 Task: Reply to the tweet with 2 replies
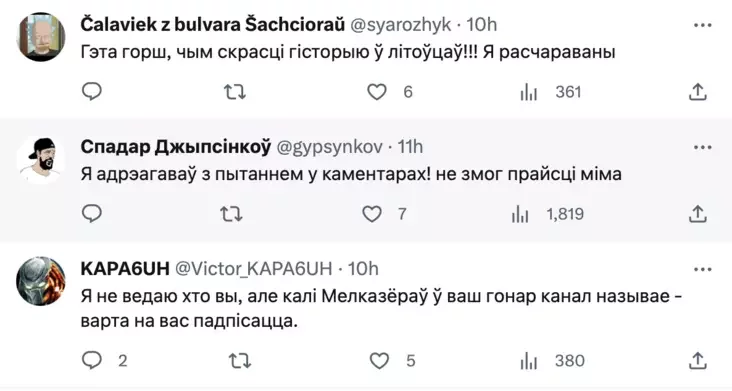pyautogui.click(x=92, y=360)
